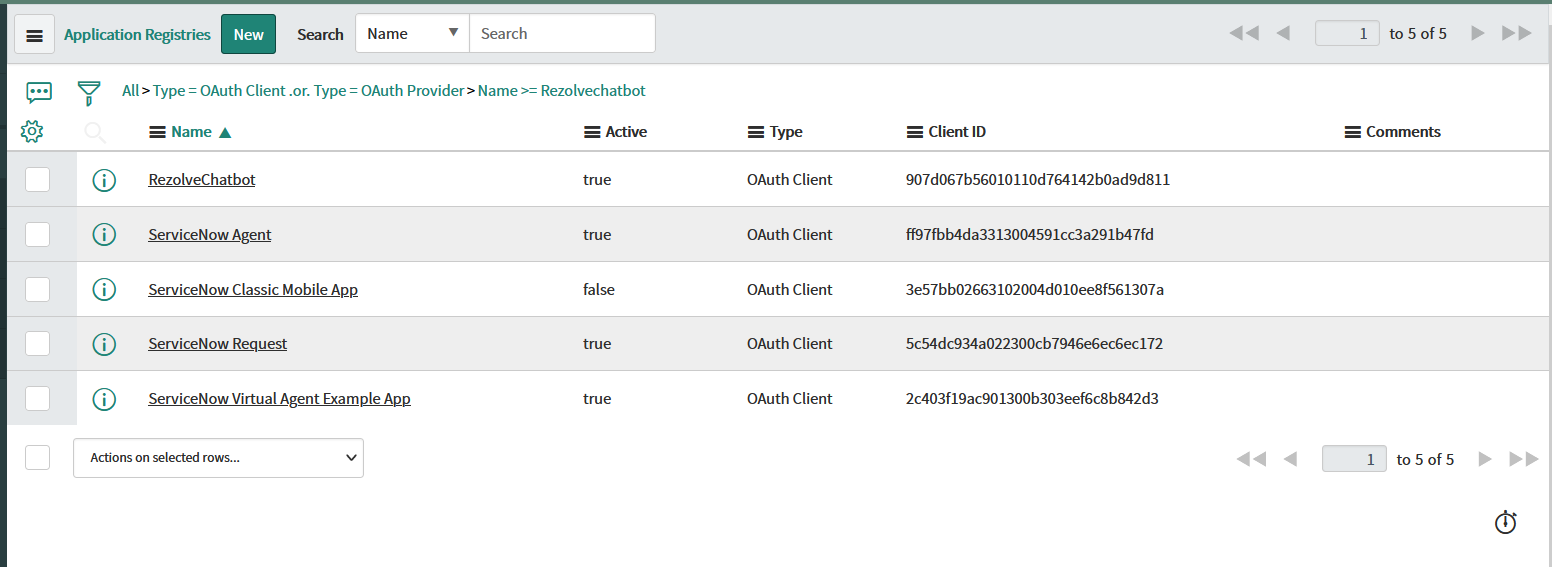Select the RezolveChatbot row checkbox
The height and width of the screenshot is (567, 1552).
pyautogui.click(x=37, y=180)
